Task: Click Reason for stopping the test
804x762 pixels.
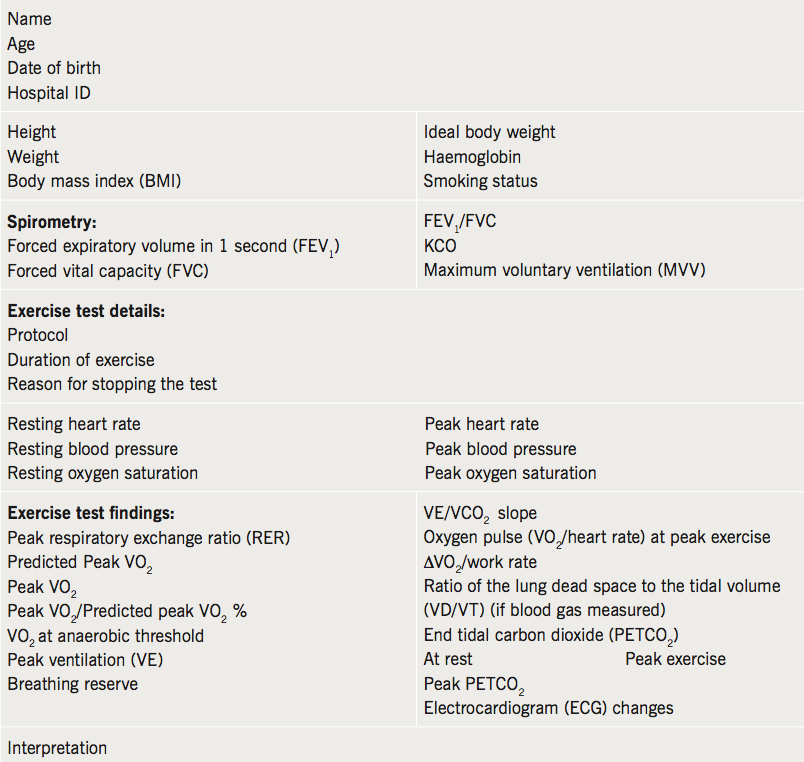Action: pyautogui.click(x=112, y=384)
